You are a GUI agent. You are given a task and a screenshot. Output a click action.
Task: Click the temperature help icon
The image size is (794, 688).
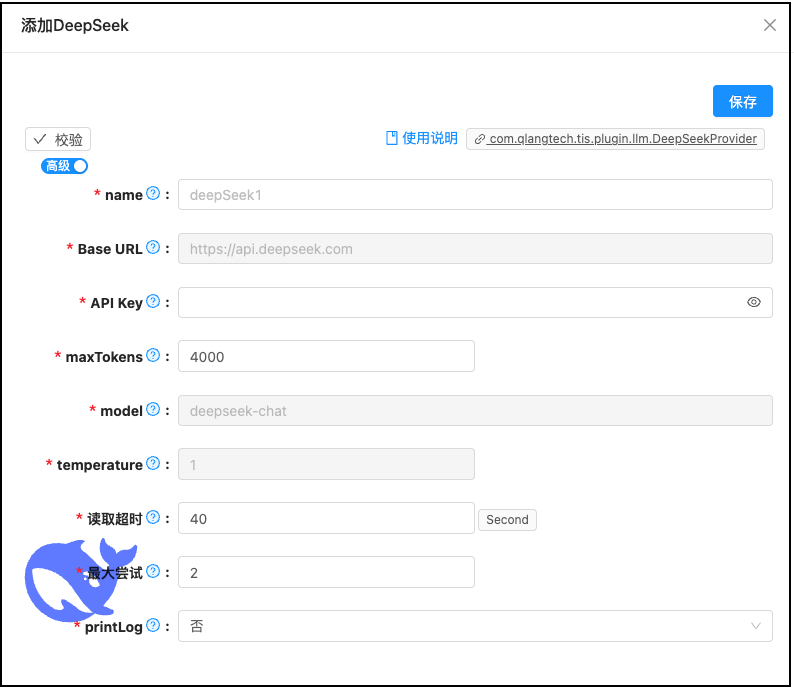pos(153,464)
